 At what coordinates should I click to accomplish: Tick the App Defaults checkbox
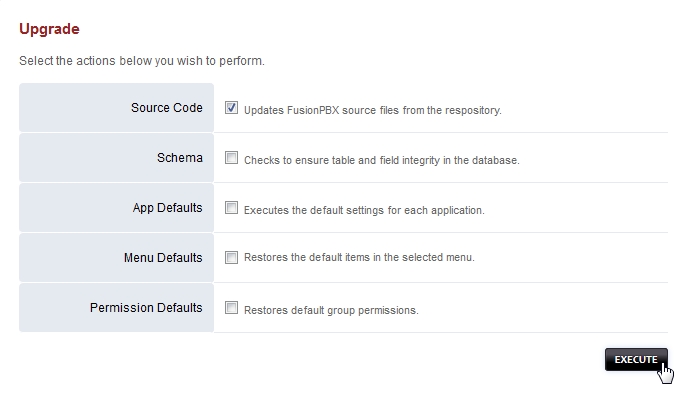click(x=232, y=208)
